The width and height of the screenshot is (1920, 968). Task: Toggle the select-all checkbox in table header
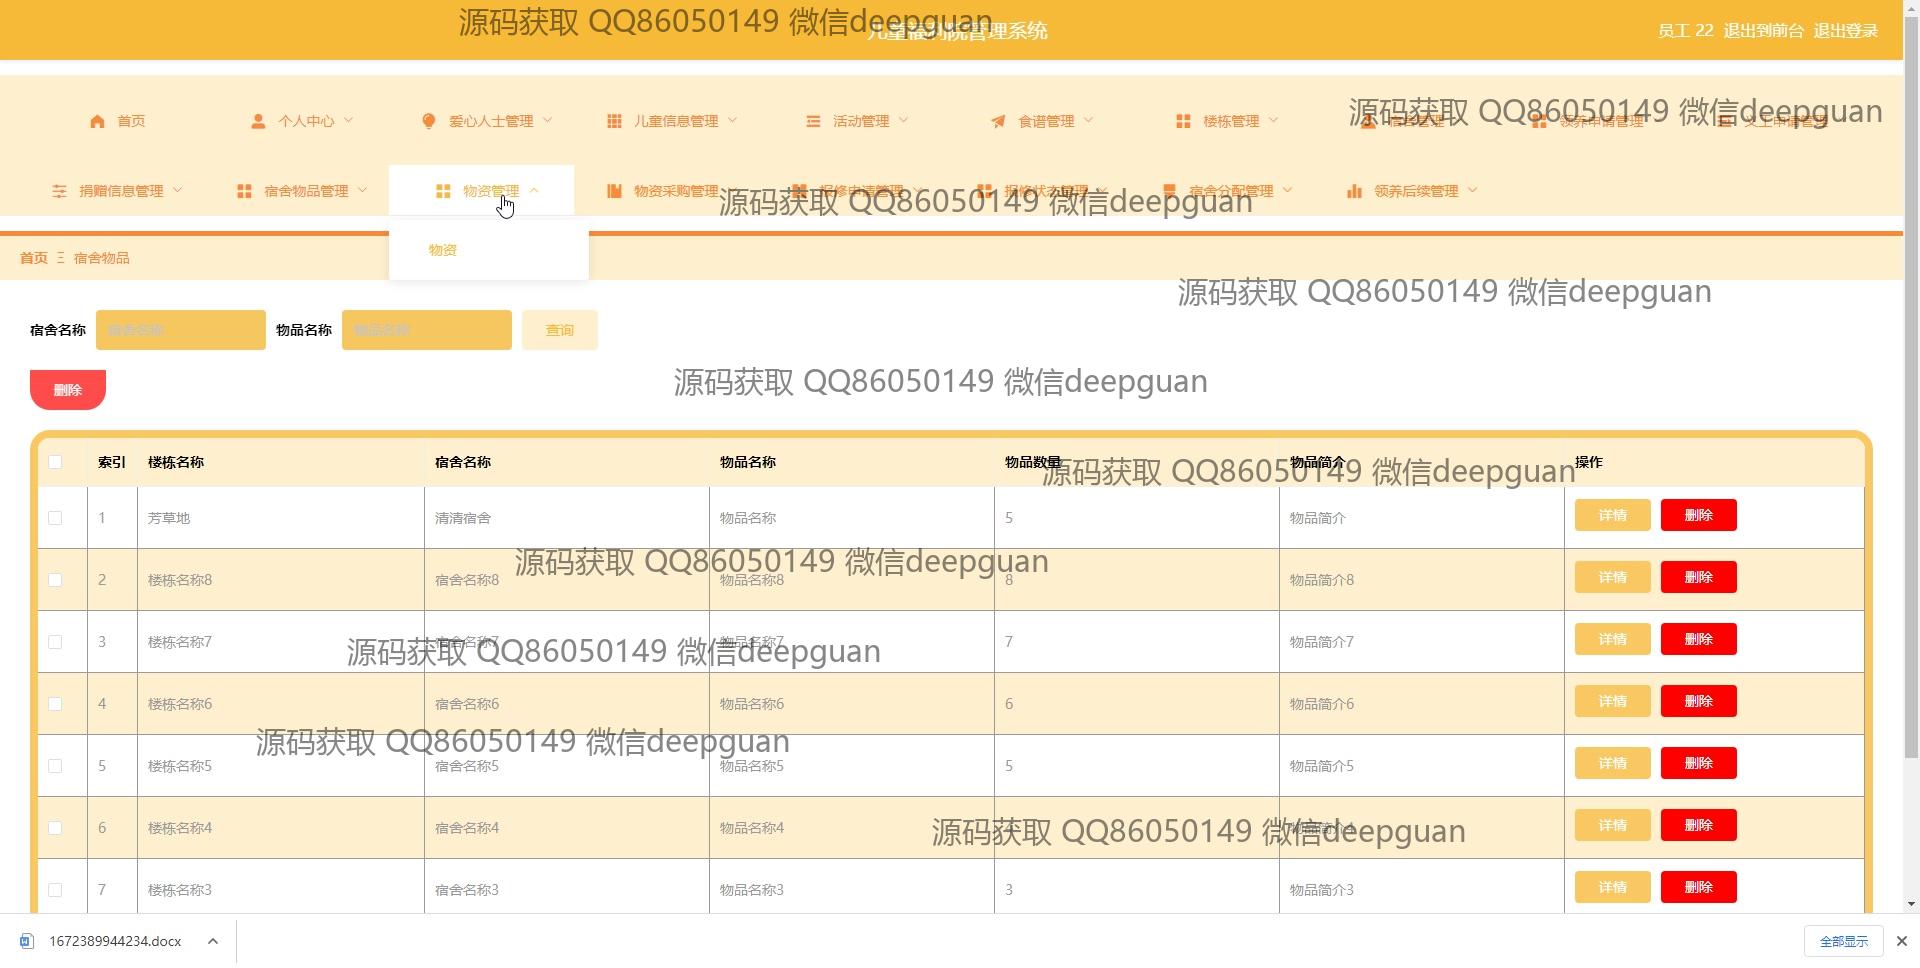pos(55,462)
